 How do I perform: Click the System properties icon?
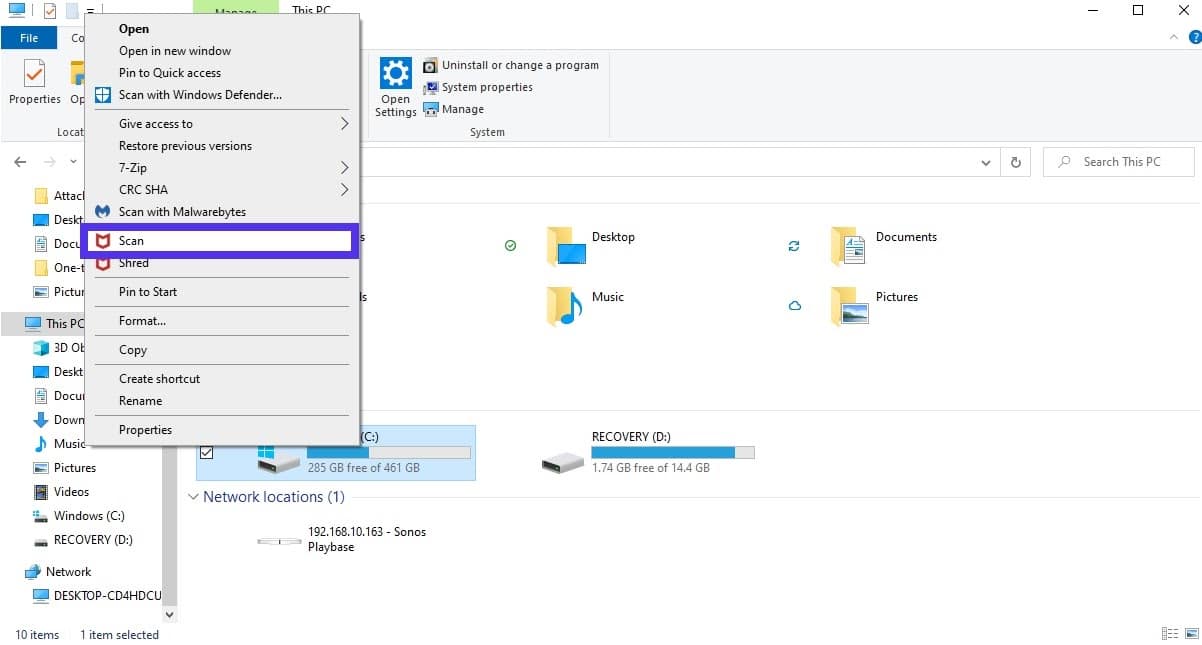coord(432,87)
